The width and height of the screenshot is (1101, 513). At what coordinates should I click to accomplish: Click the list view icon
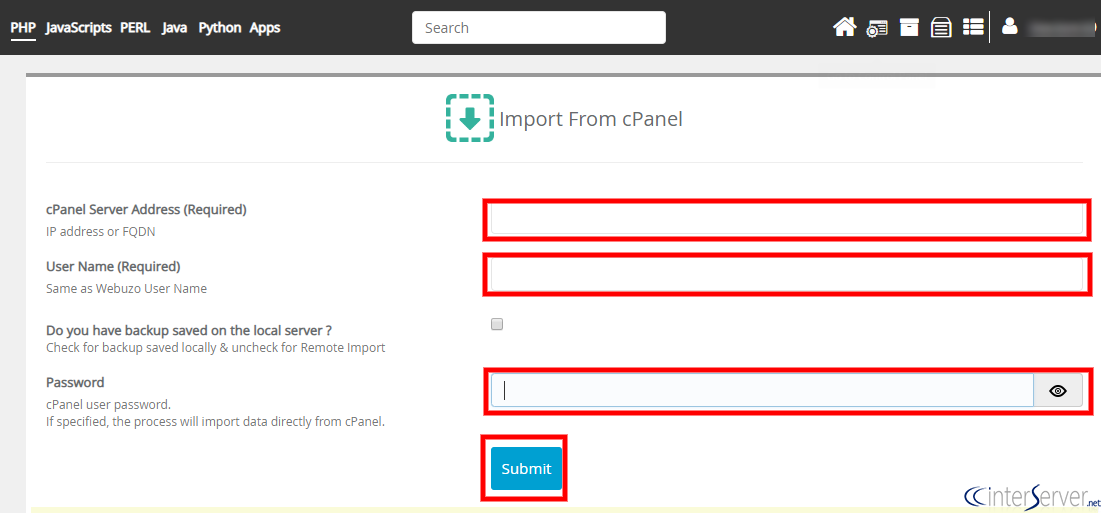pos(973,27)
